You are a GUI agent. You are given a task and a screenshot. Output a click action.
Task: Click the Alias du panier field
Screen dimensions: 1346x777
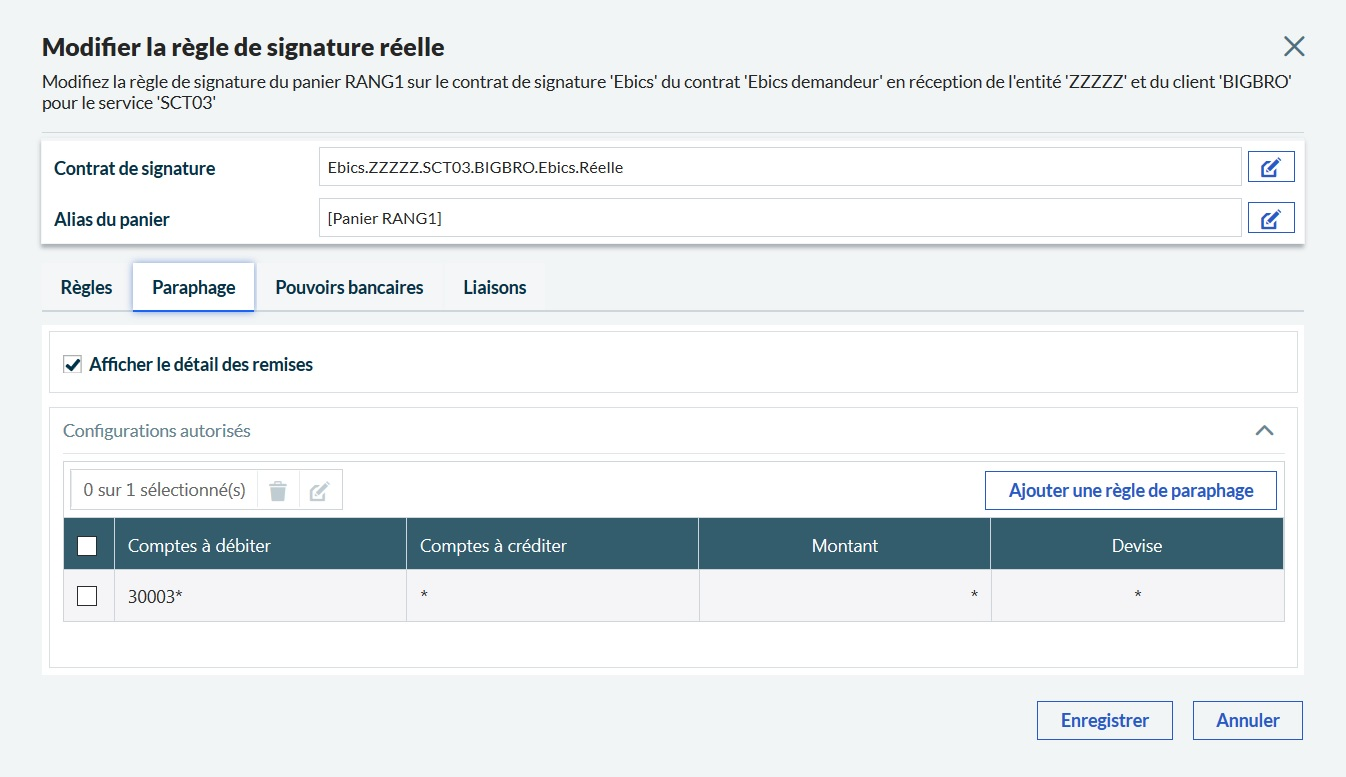click(x=779, y=218)
